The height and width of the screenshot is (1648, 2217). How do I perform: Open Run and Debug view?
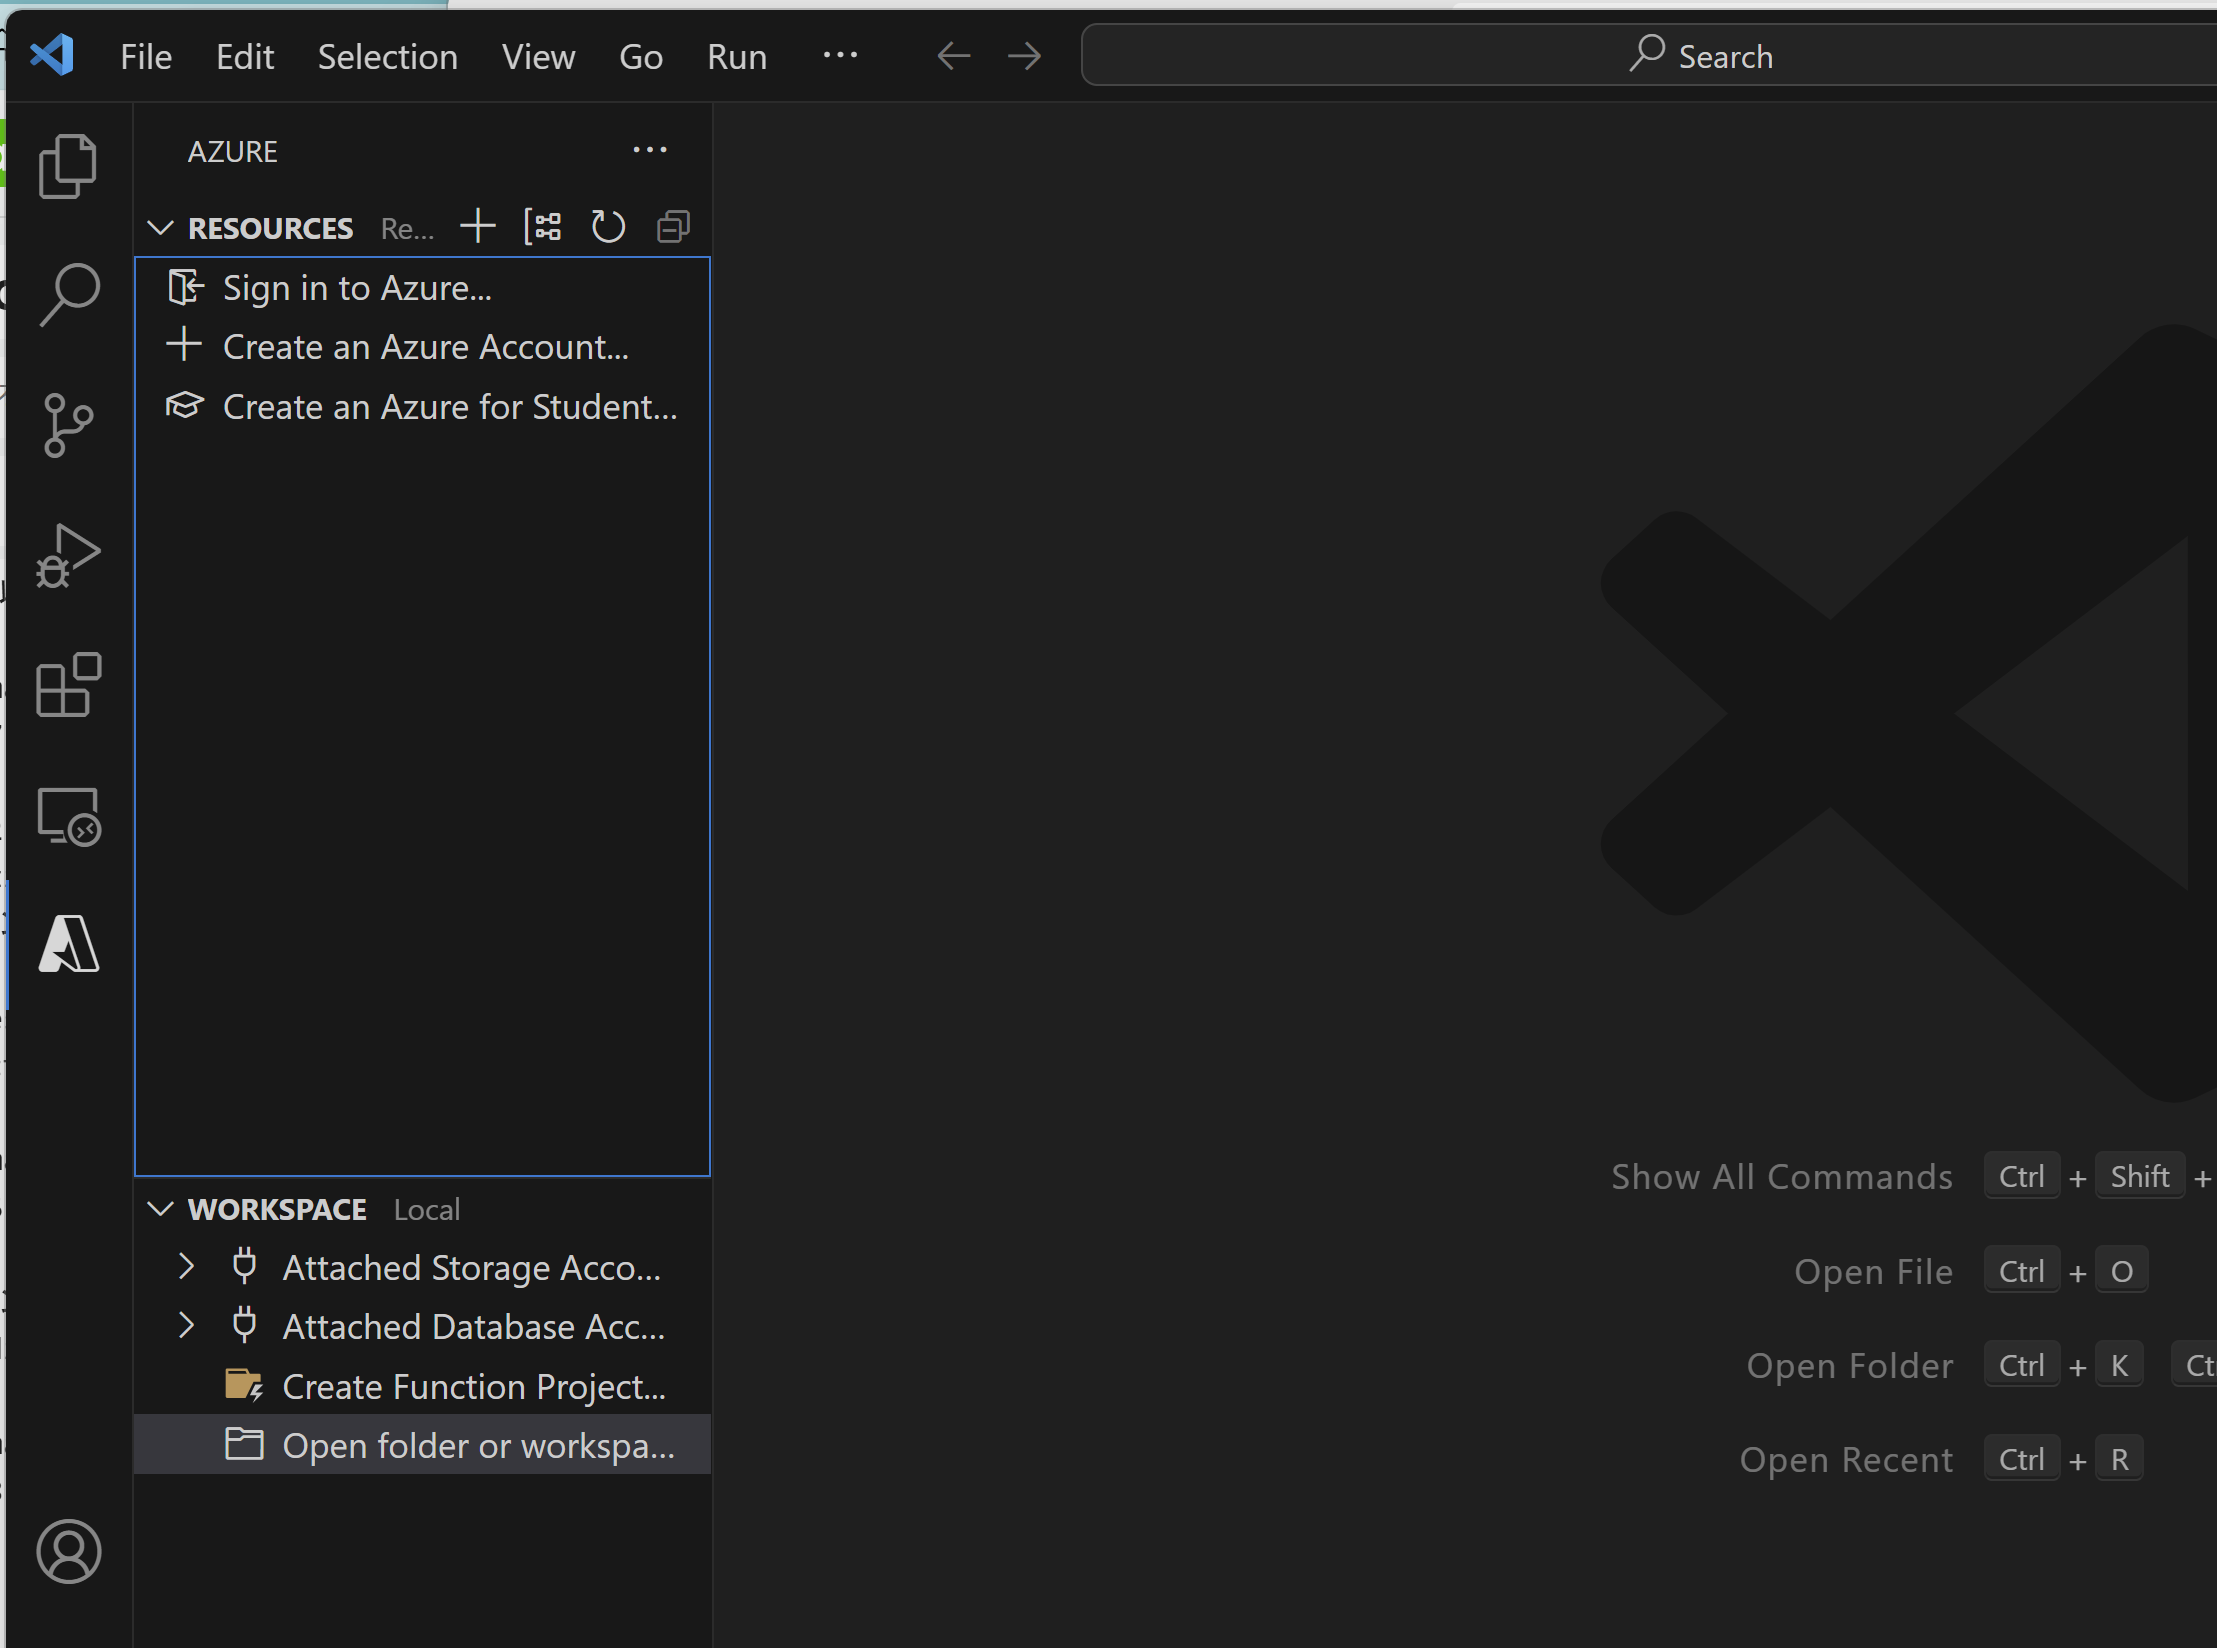pyautogui.click(x=68, y=556)
